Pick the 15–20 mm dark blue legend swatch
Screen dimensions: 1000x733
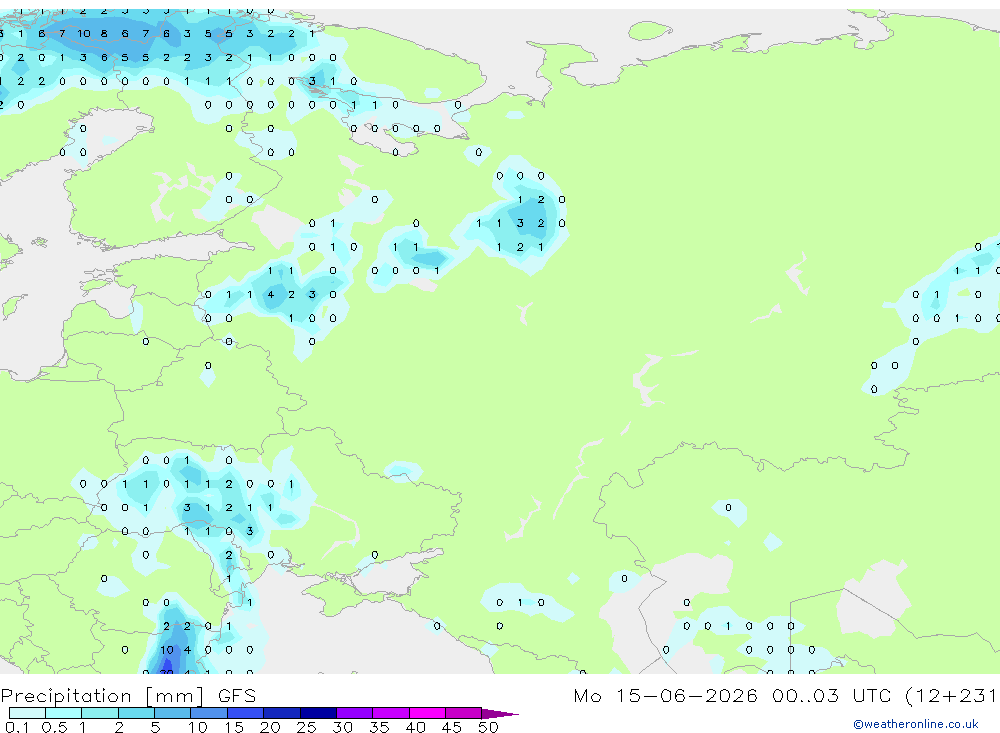246,713
